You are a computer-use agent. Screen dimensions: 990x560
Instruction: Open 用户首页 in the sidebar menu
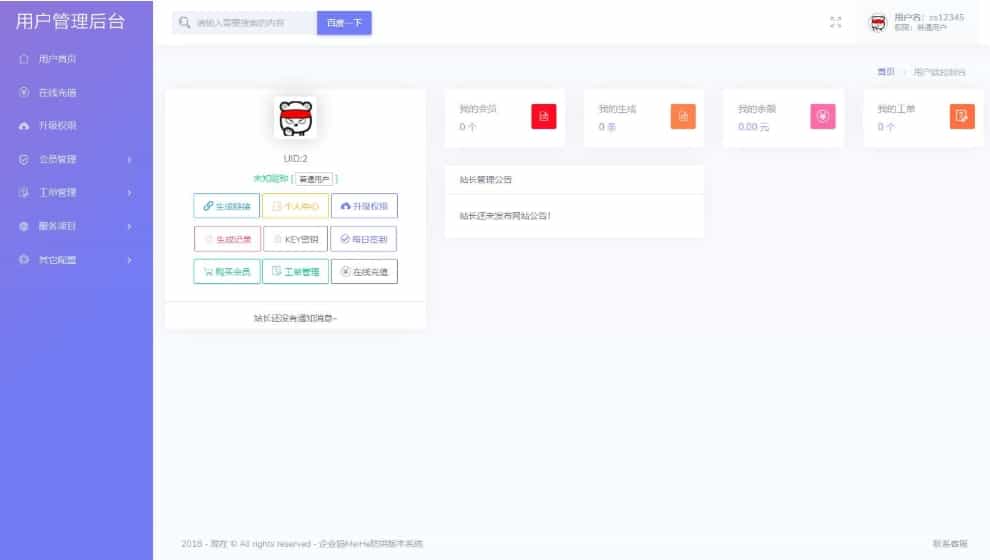(x=57, y=59)
